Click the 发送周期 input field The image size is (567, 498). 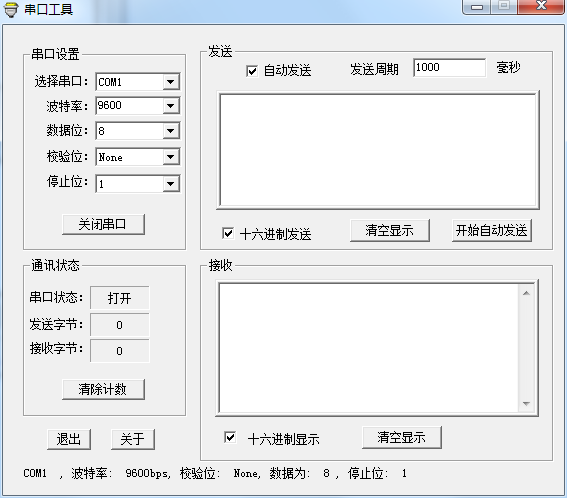[x=449, y=68]
